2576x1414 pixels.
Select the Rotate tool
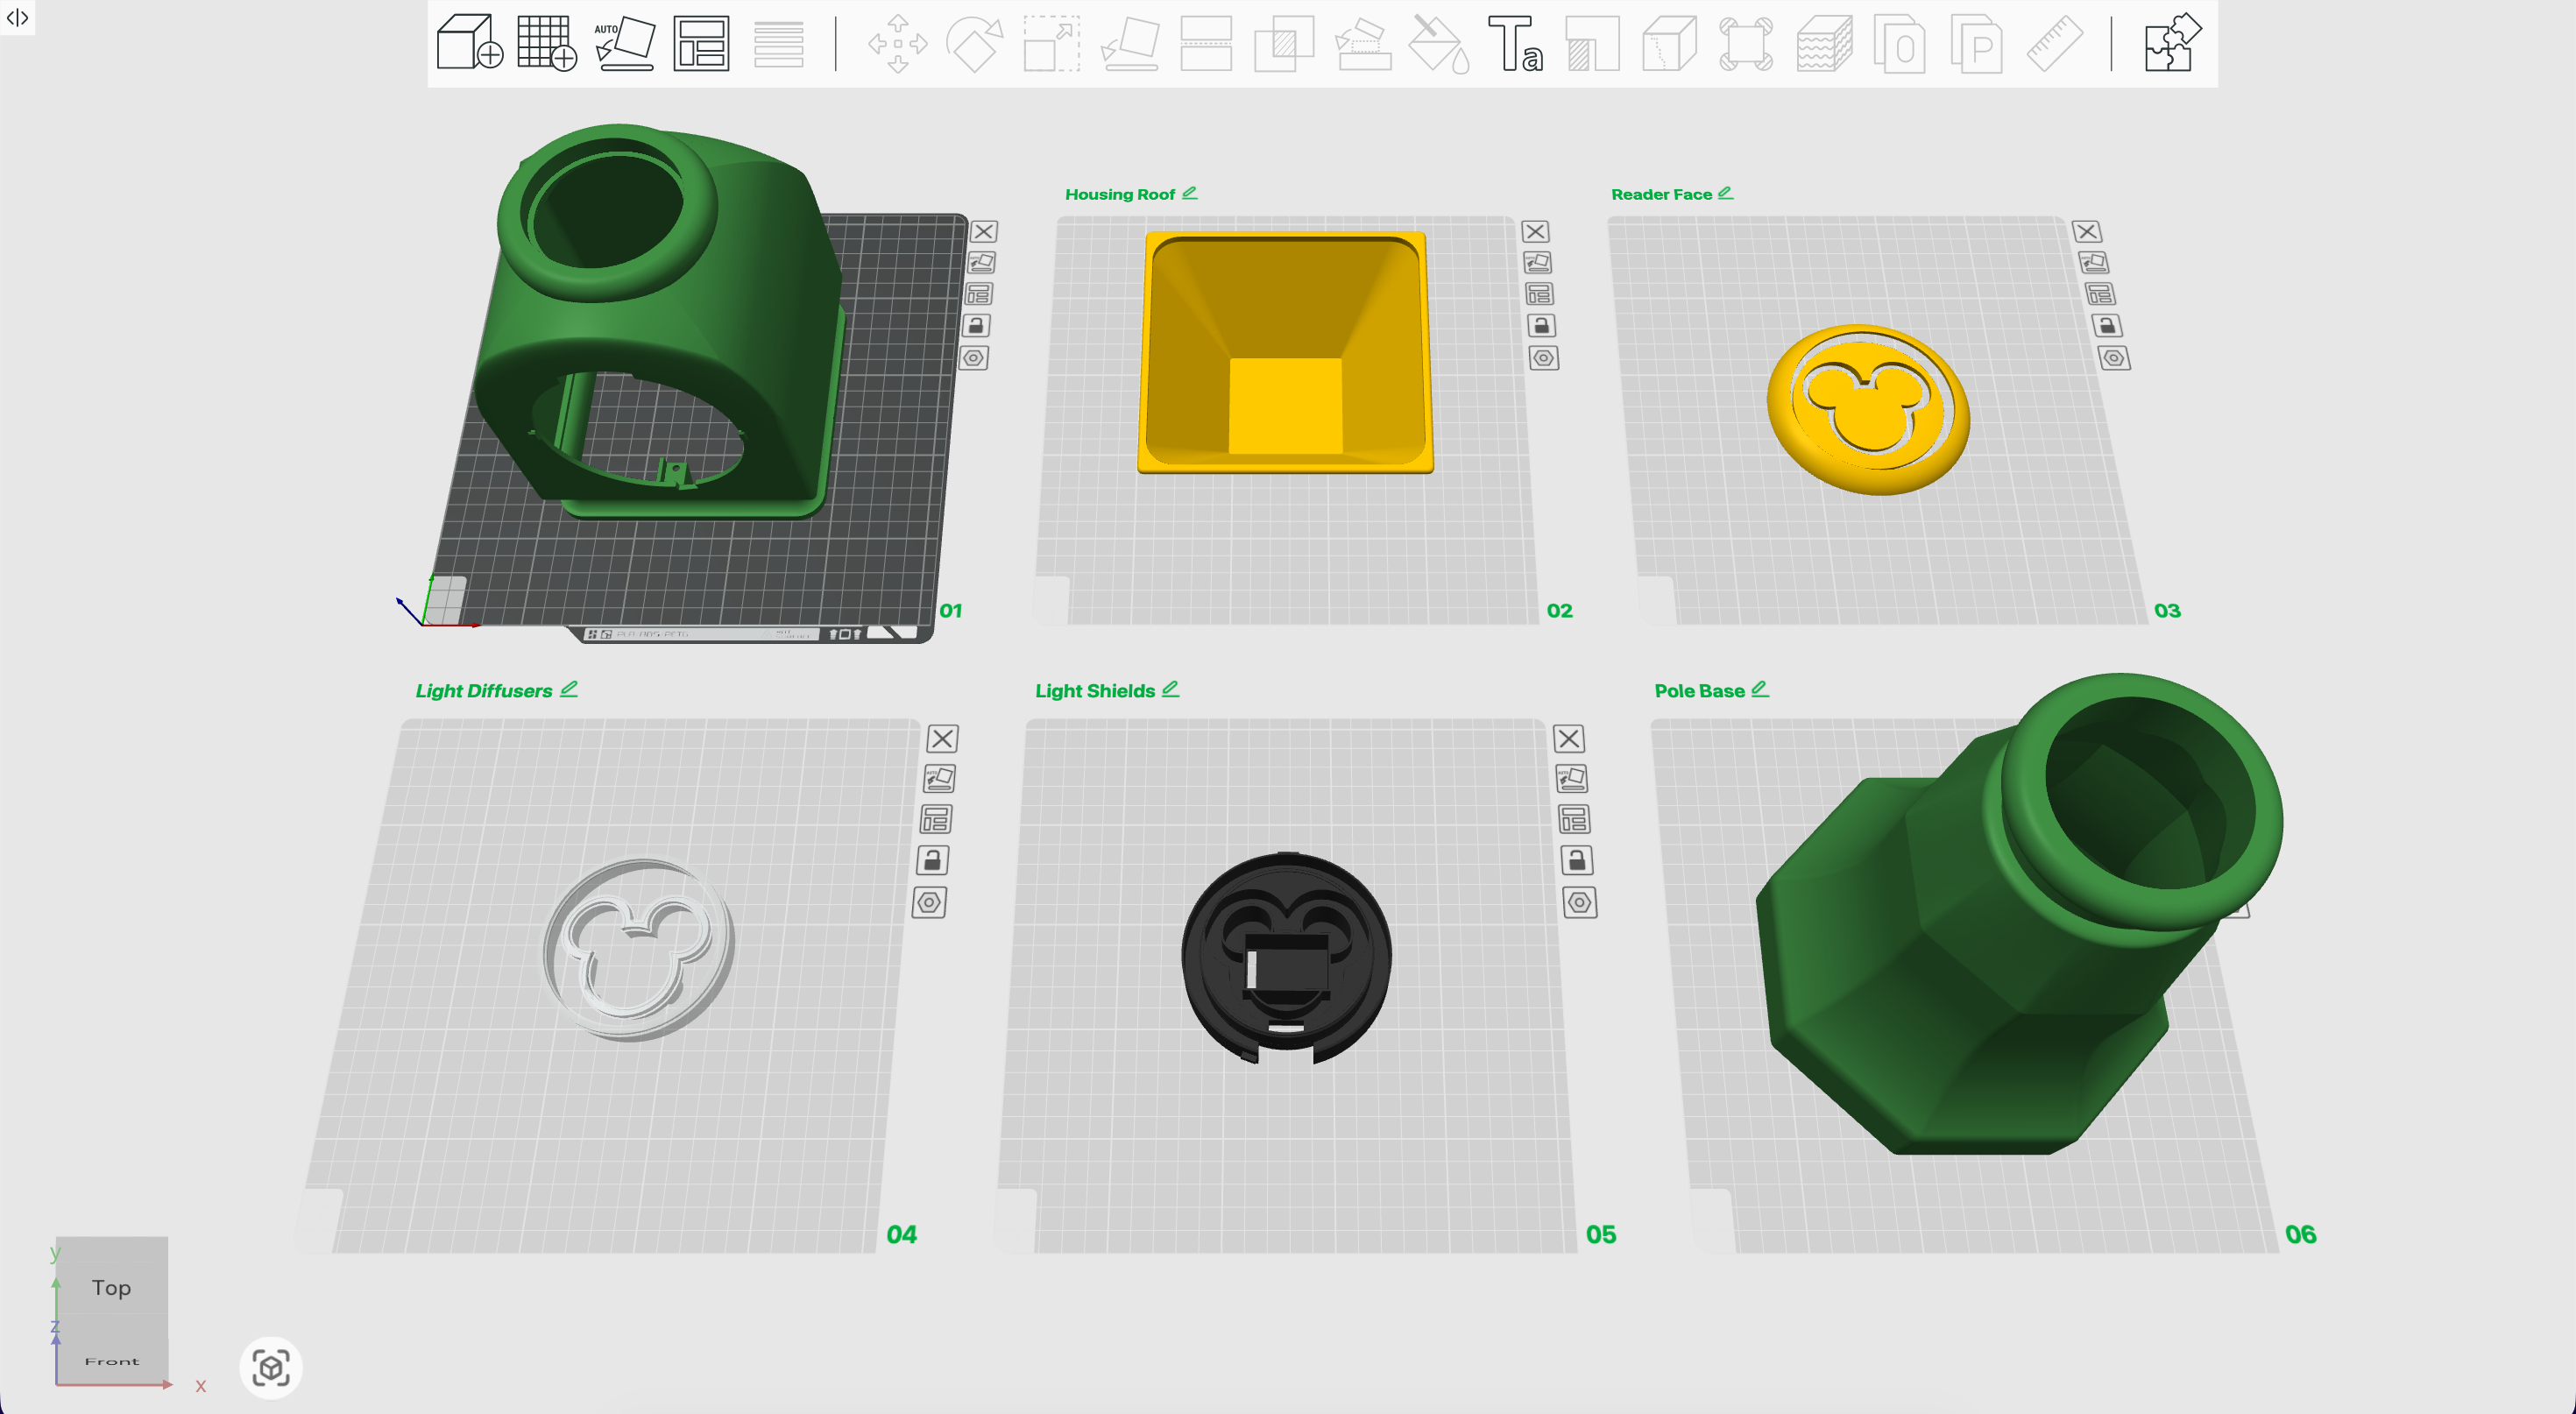point(975,43)
